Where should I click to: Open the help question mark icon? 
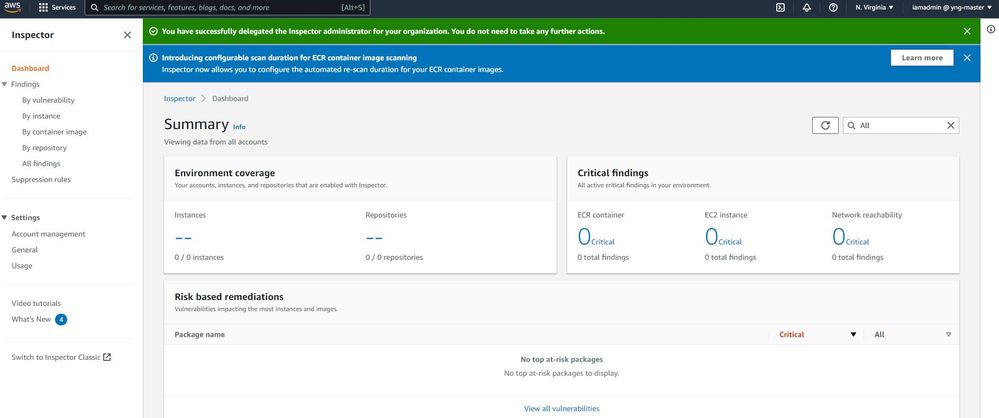pos(833,8)
